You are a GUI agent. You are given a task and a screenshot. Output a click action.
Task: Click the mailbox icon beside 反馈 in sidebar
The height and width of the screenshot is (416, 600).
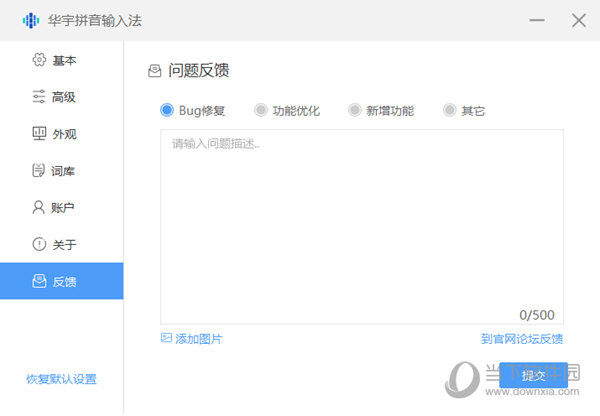[39, 281]
